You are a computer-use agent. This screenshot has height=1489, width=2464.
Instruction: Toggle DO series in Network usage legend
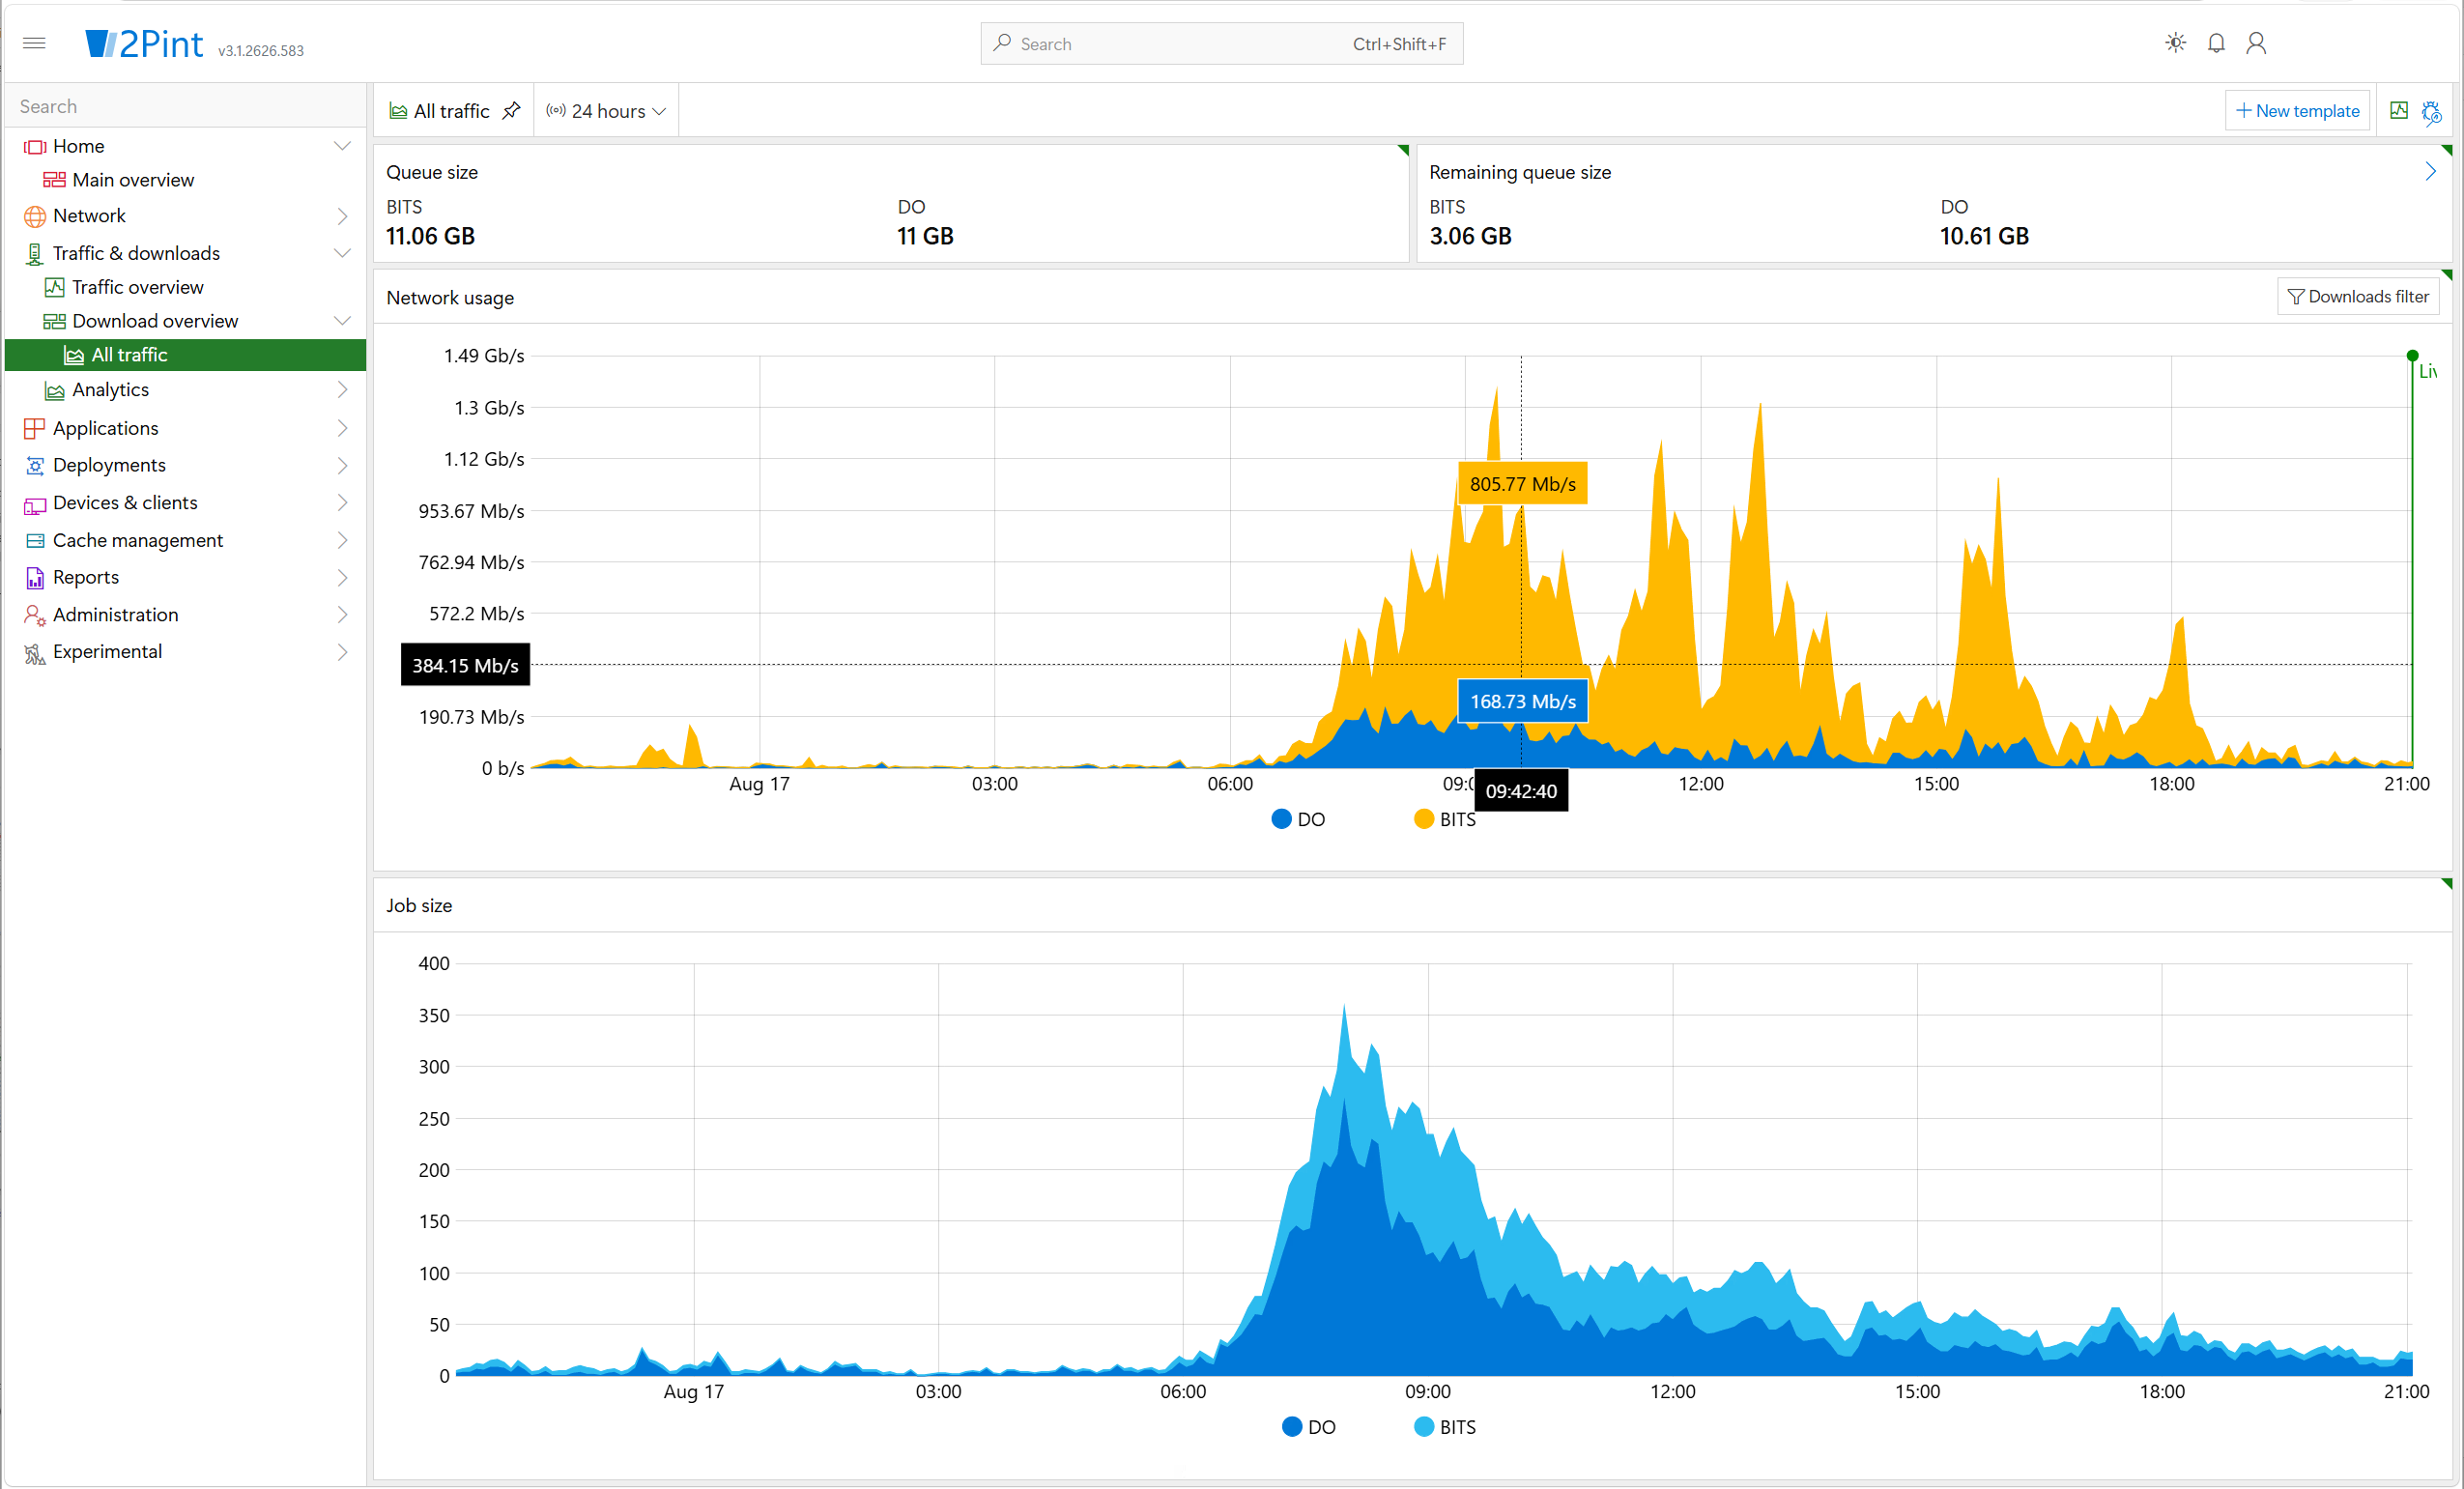[1298, 819]
